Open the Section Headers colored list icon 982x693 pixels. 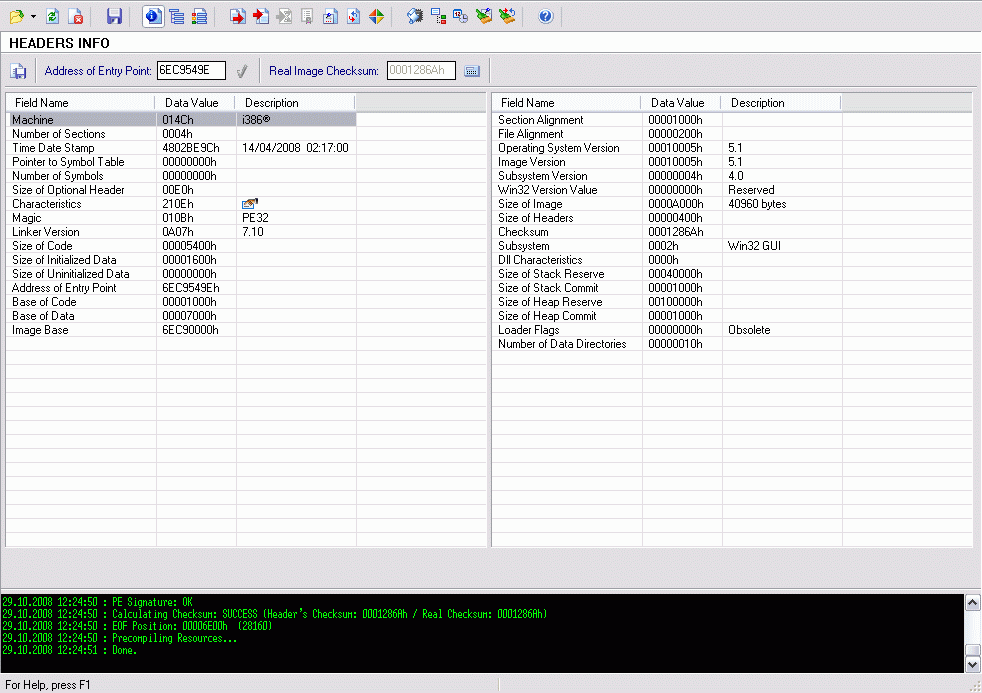point(200,17)
